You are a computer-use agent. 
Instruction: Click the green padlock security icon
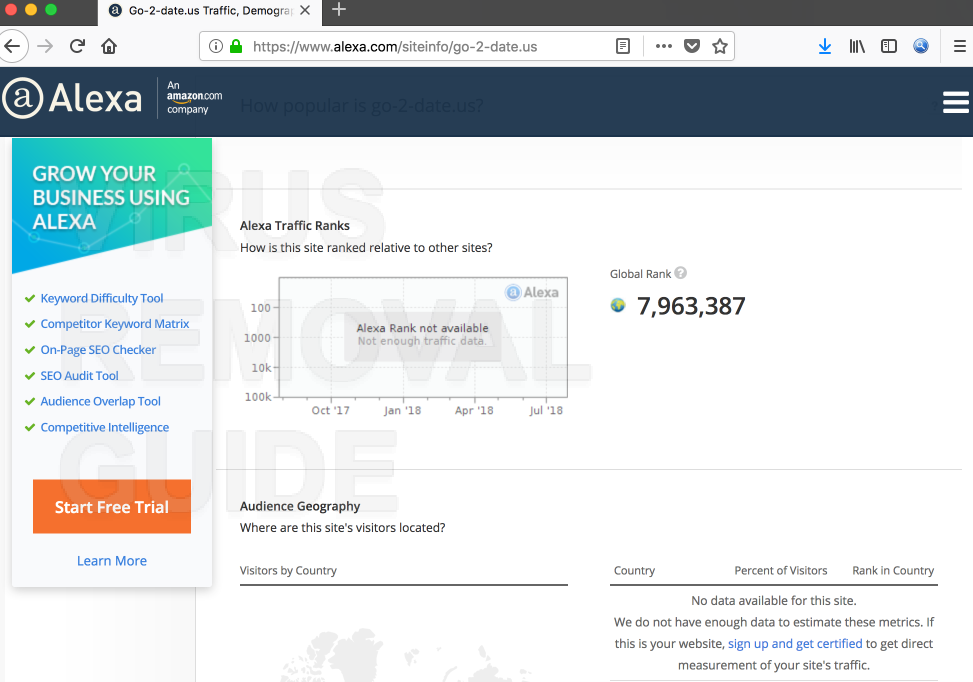coord(236,46)
